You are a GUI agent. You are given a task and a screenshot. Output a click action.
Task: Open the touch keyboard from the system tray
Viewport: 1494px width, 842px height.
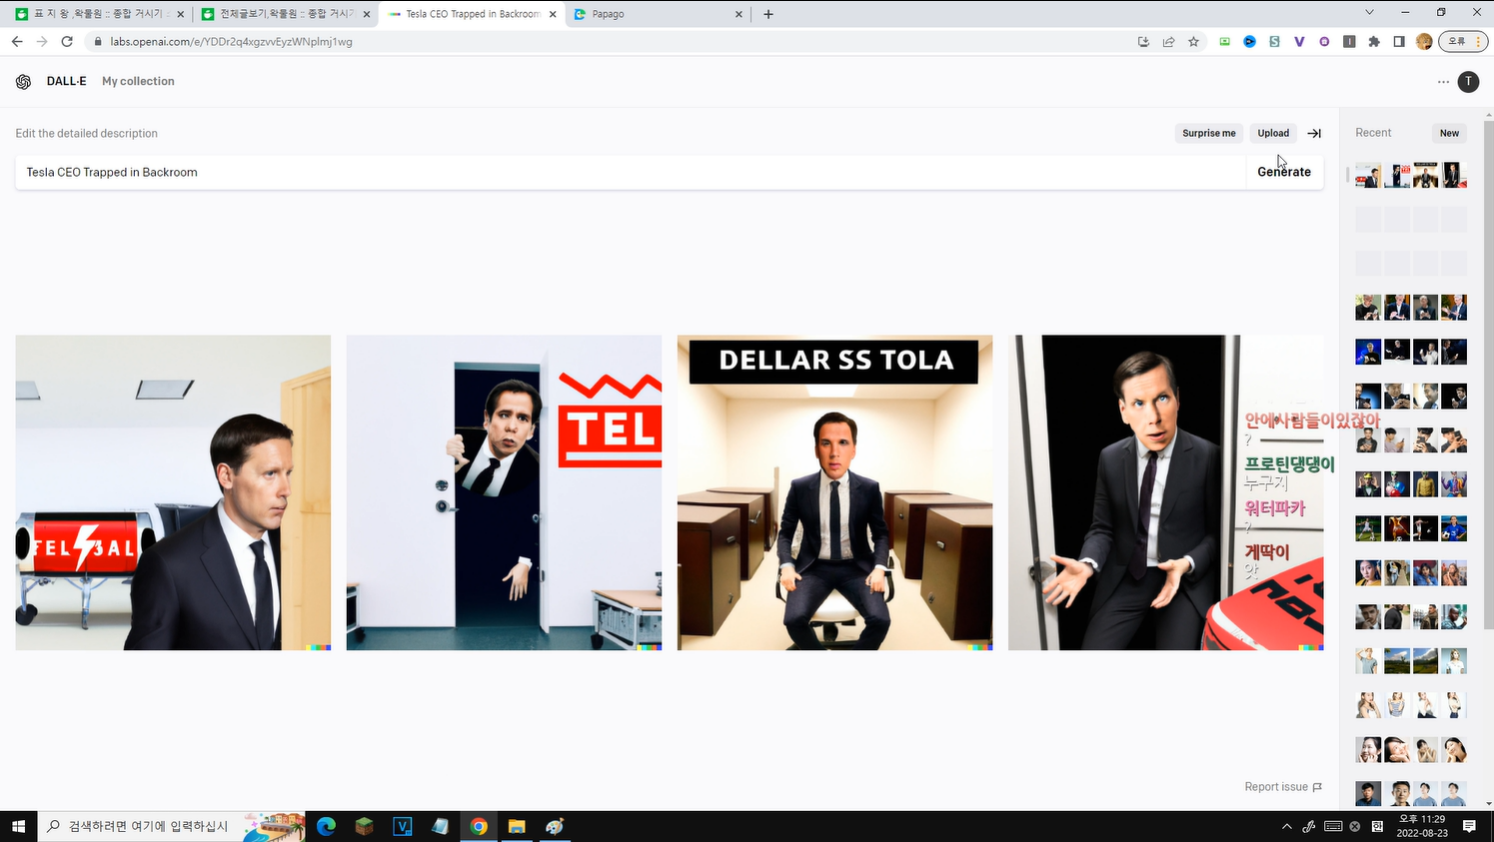[1332, 826]
